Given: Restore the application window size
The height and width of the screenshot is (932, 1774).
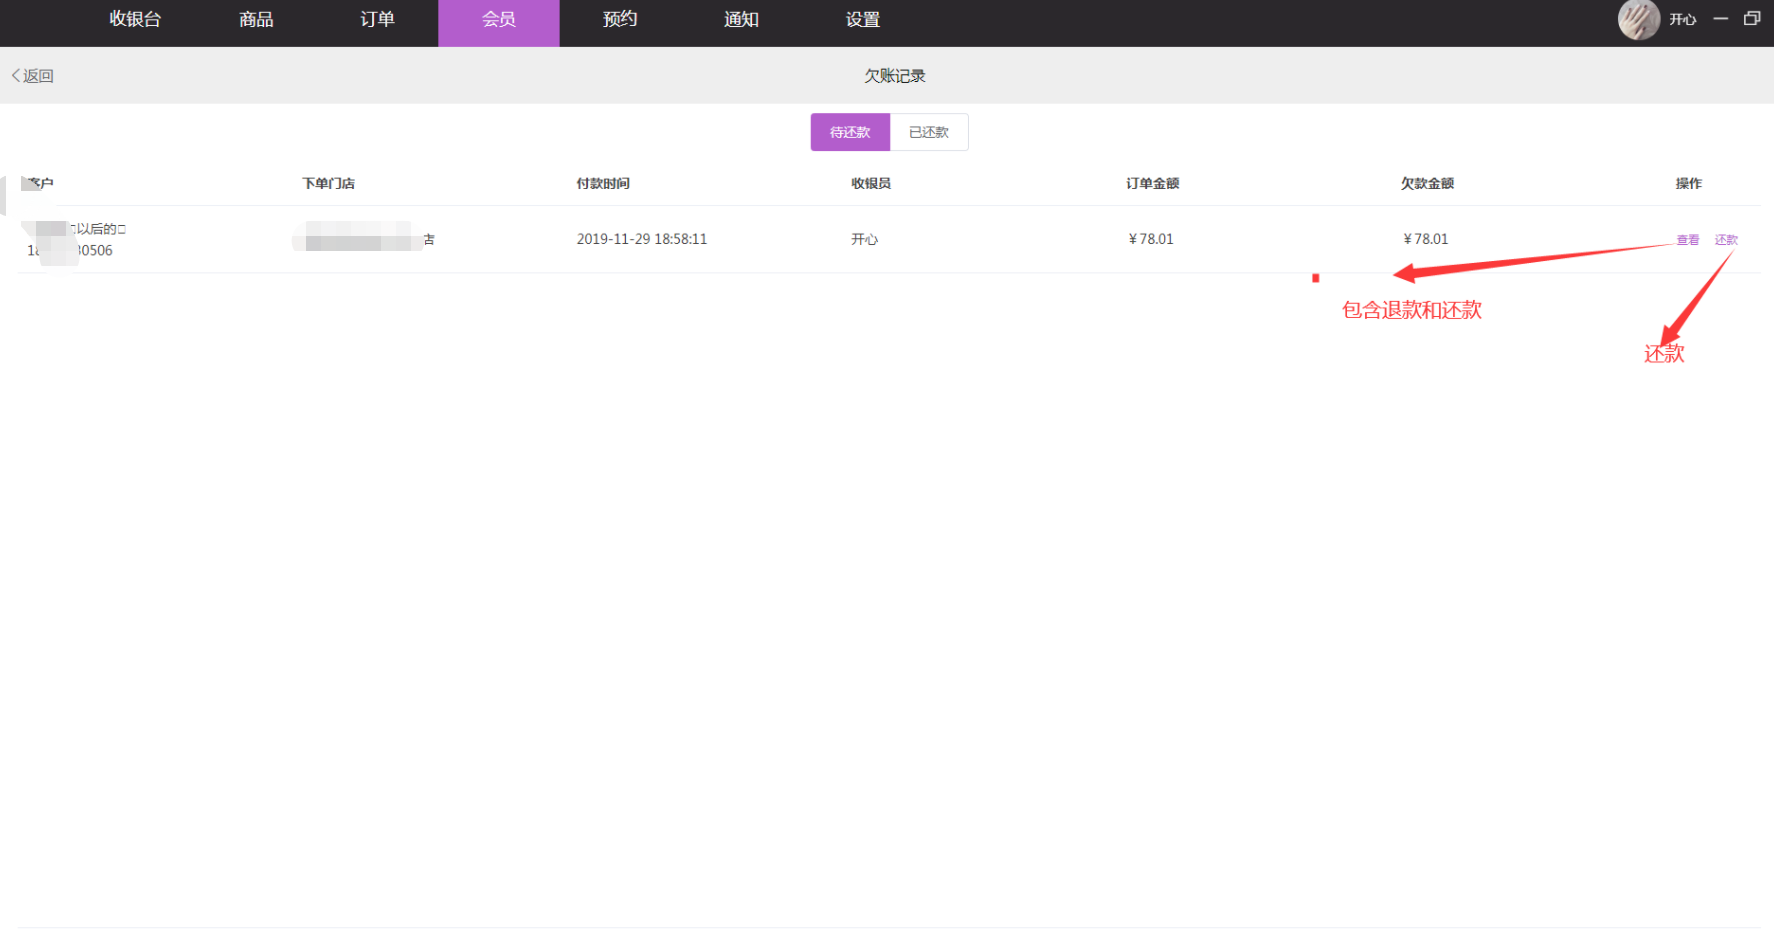Looking at the screenshot, I should pos(1752,19).
